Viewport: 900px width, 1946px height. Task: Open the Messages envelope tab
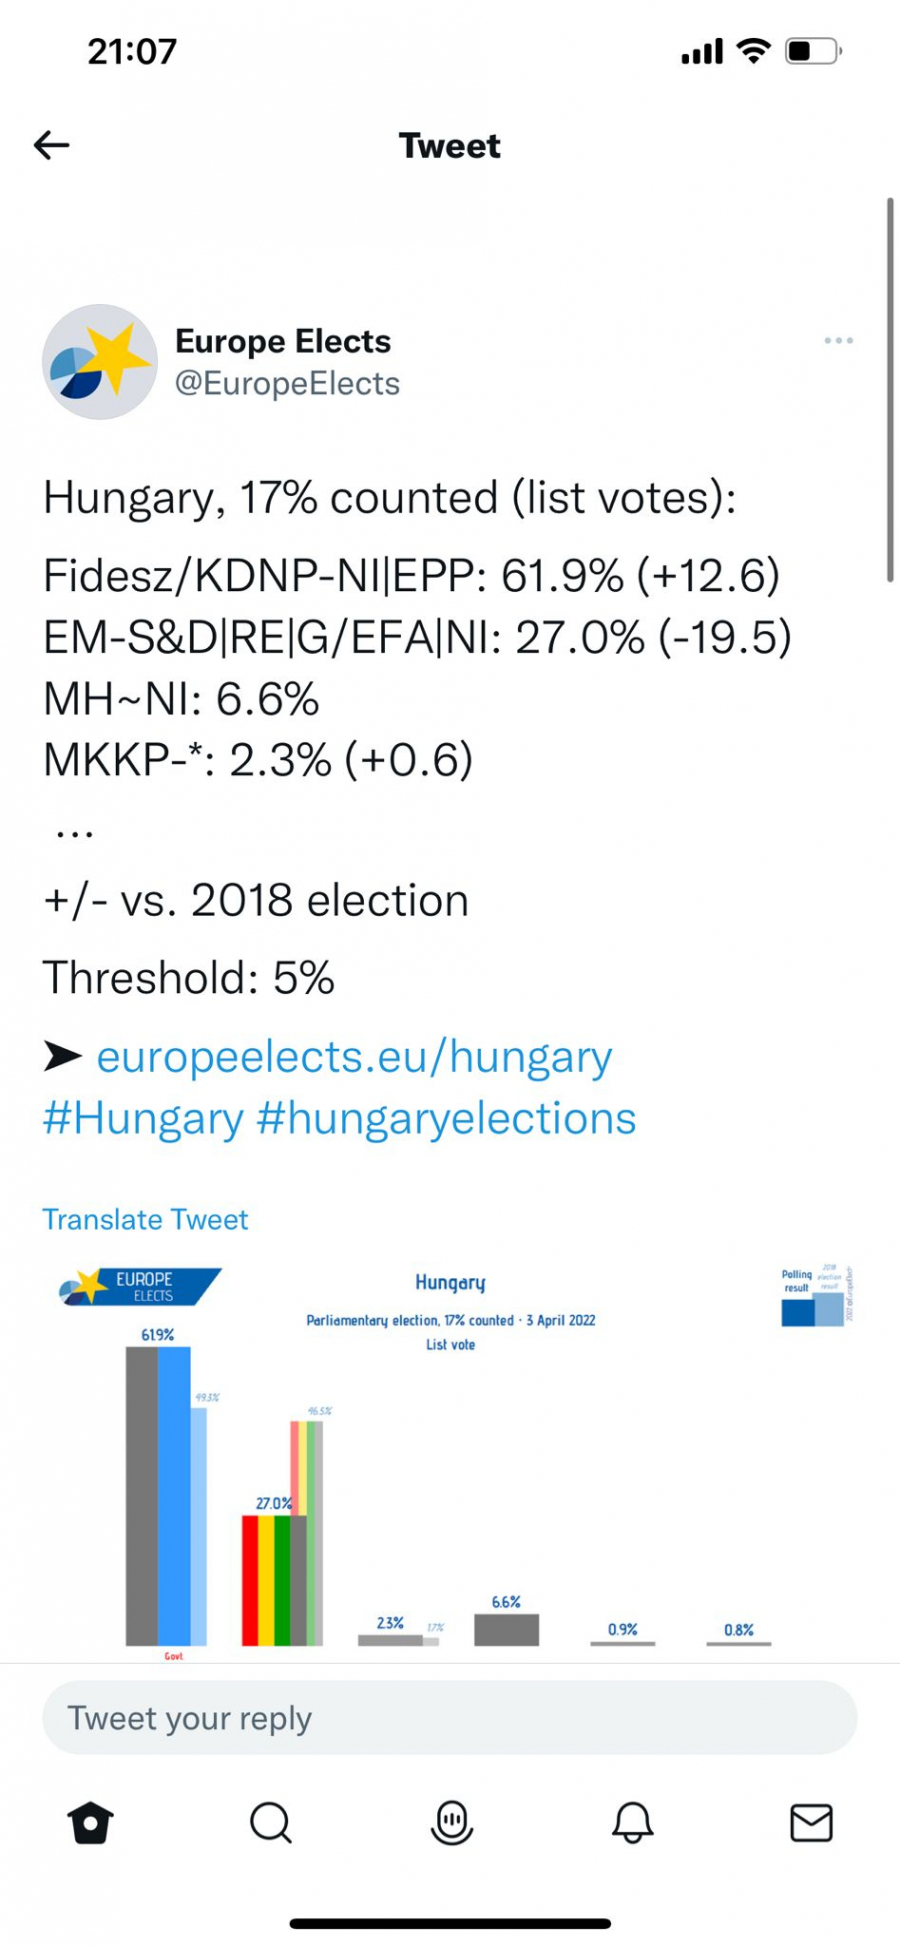(x=811, y=1822)
